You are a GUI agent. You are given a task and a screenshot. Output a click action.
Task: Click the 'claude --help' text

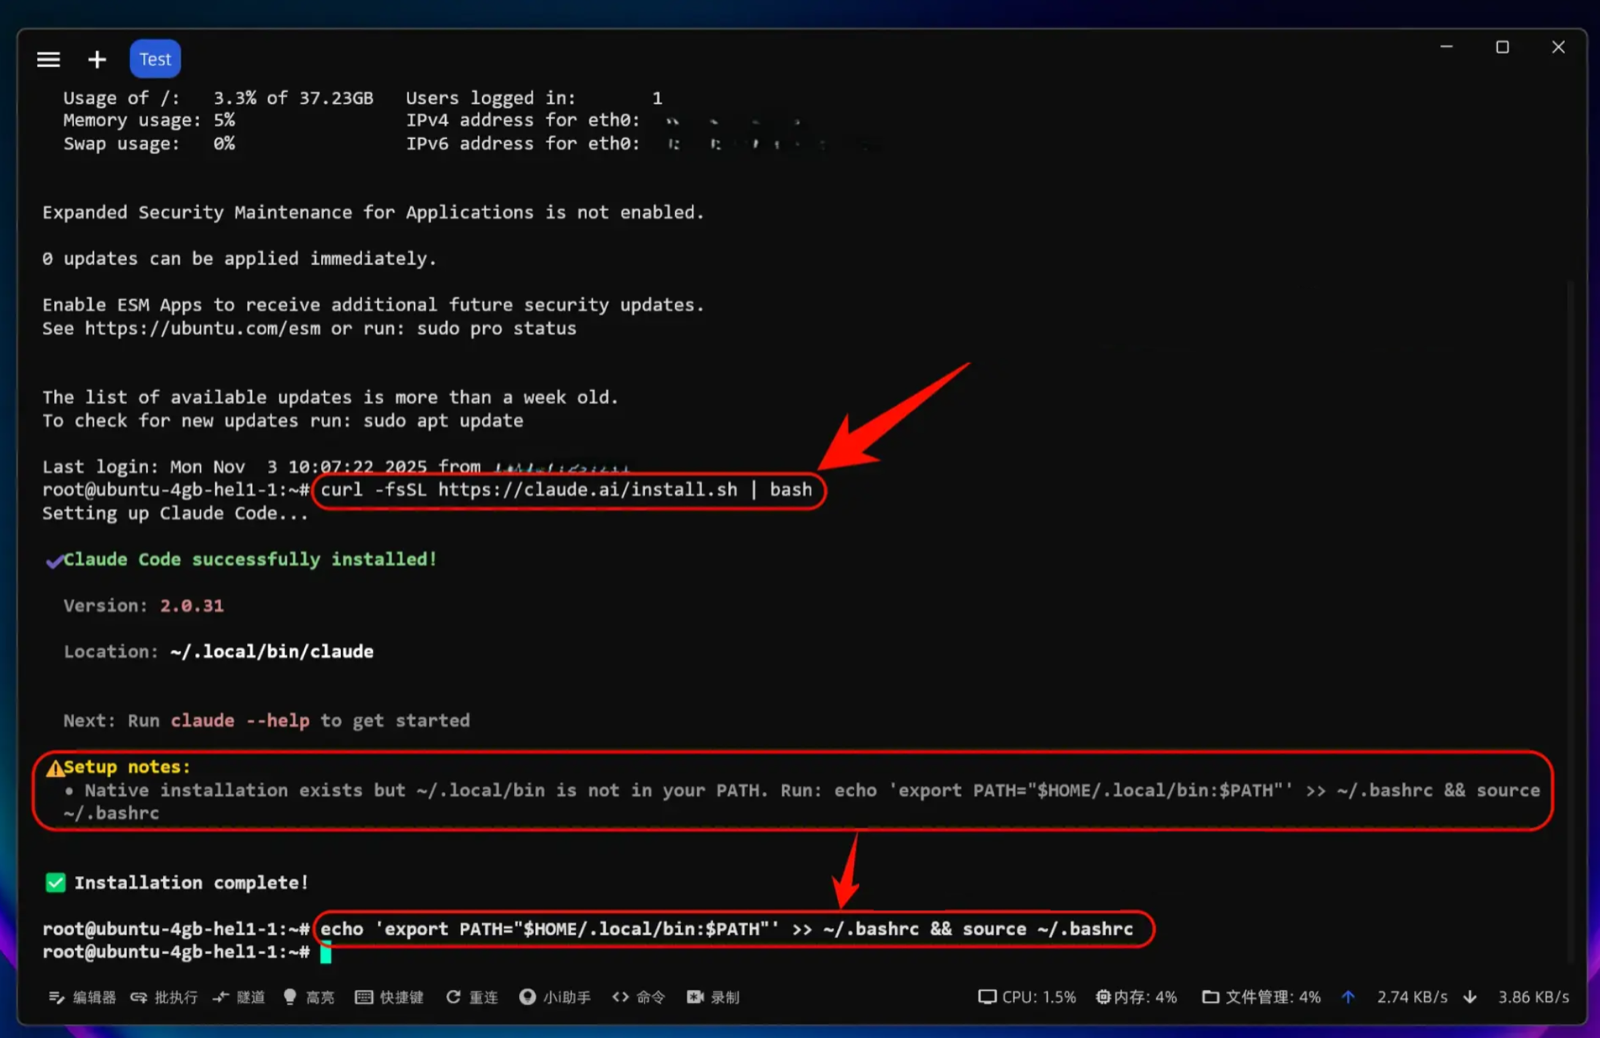pos(240,721)
